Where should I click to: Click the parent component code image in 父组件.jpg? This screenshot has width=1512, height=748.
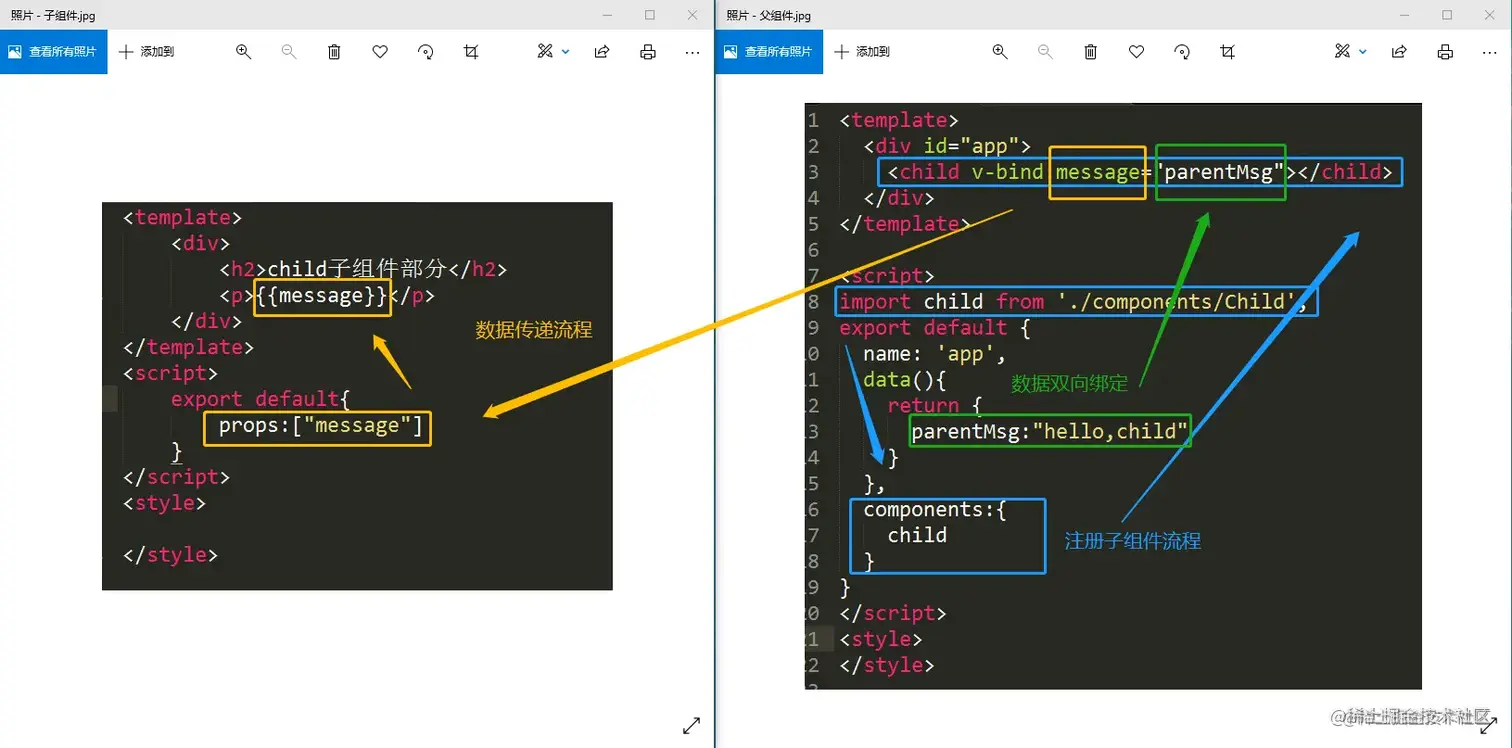tap(1113, 396)
